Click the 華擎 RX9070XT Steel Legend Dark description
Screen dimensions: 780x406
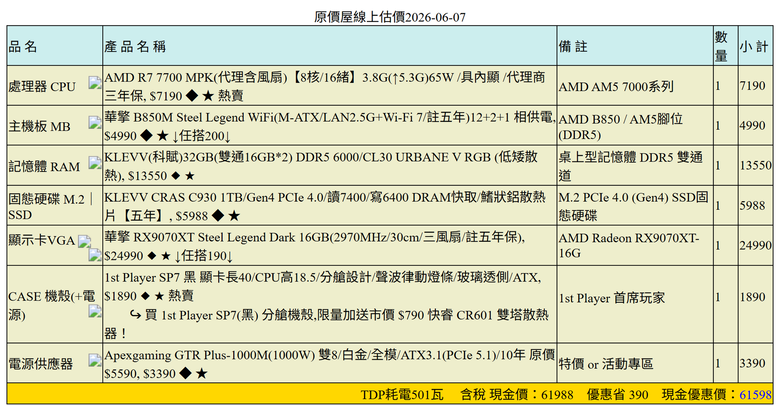[x=315, y=246]
